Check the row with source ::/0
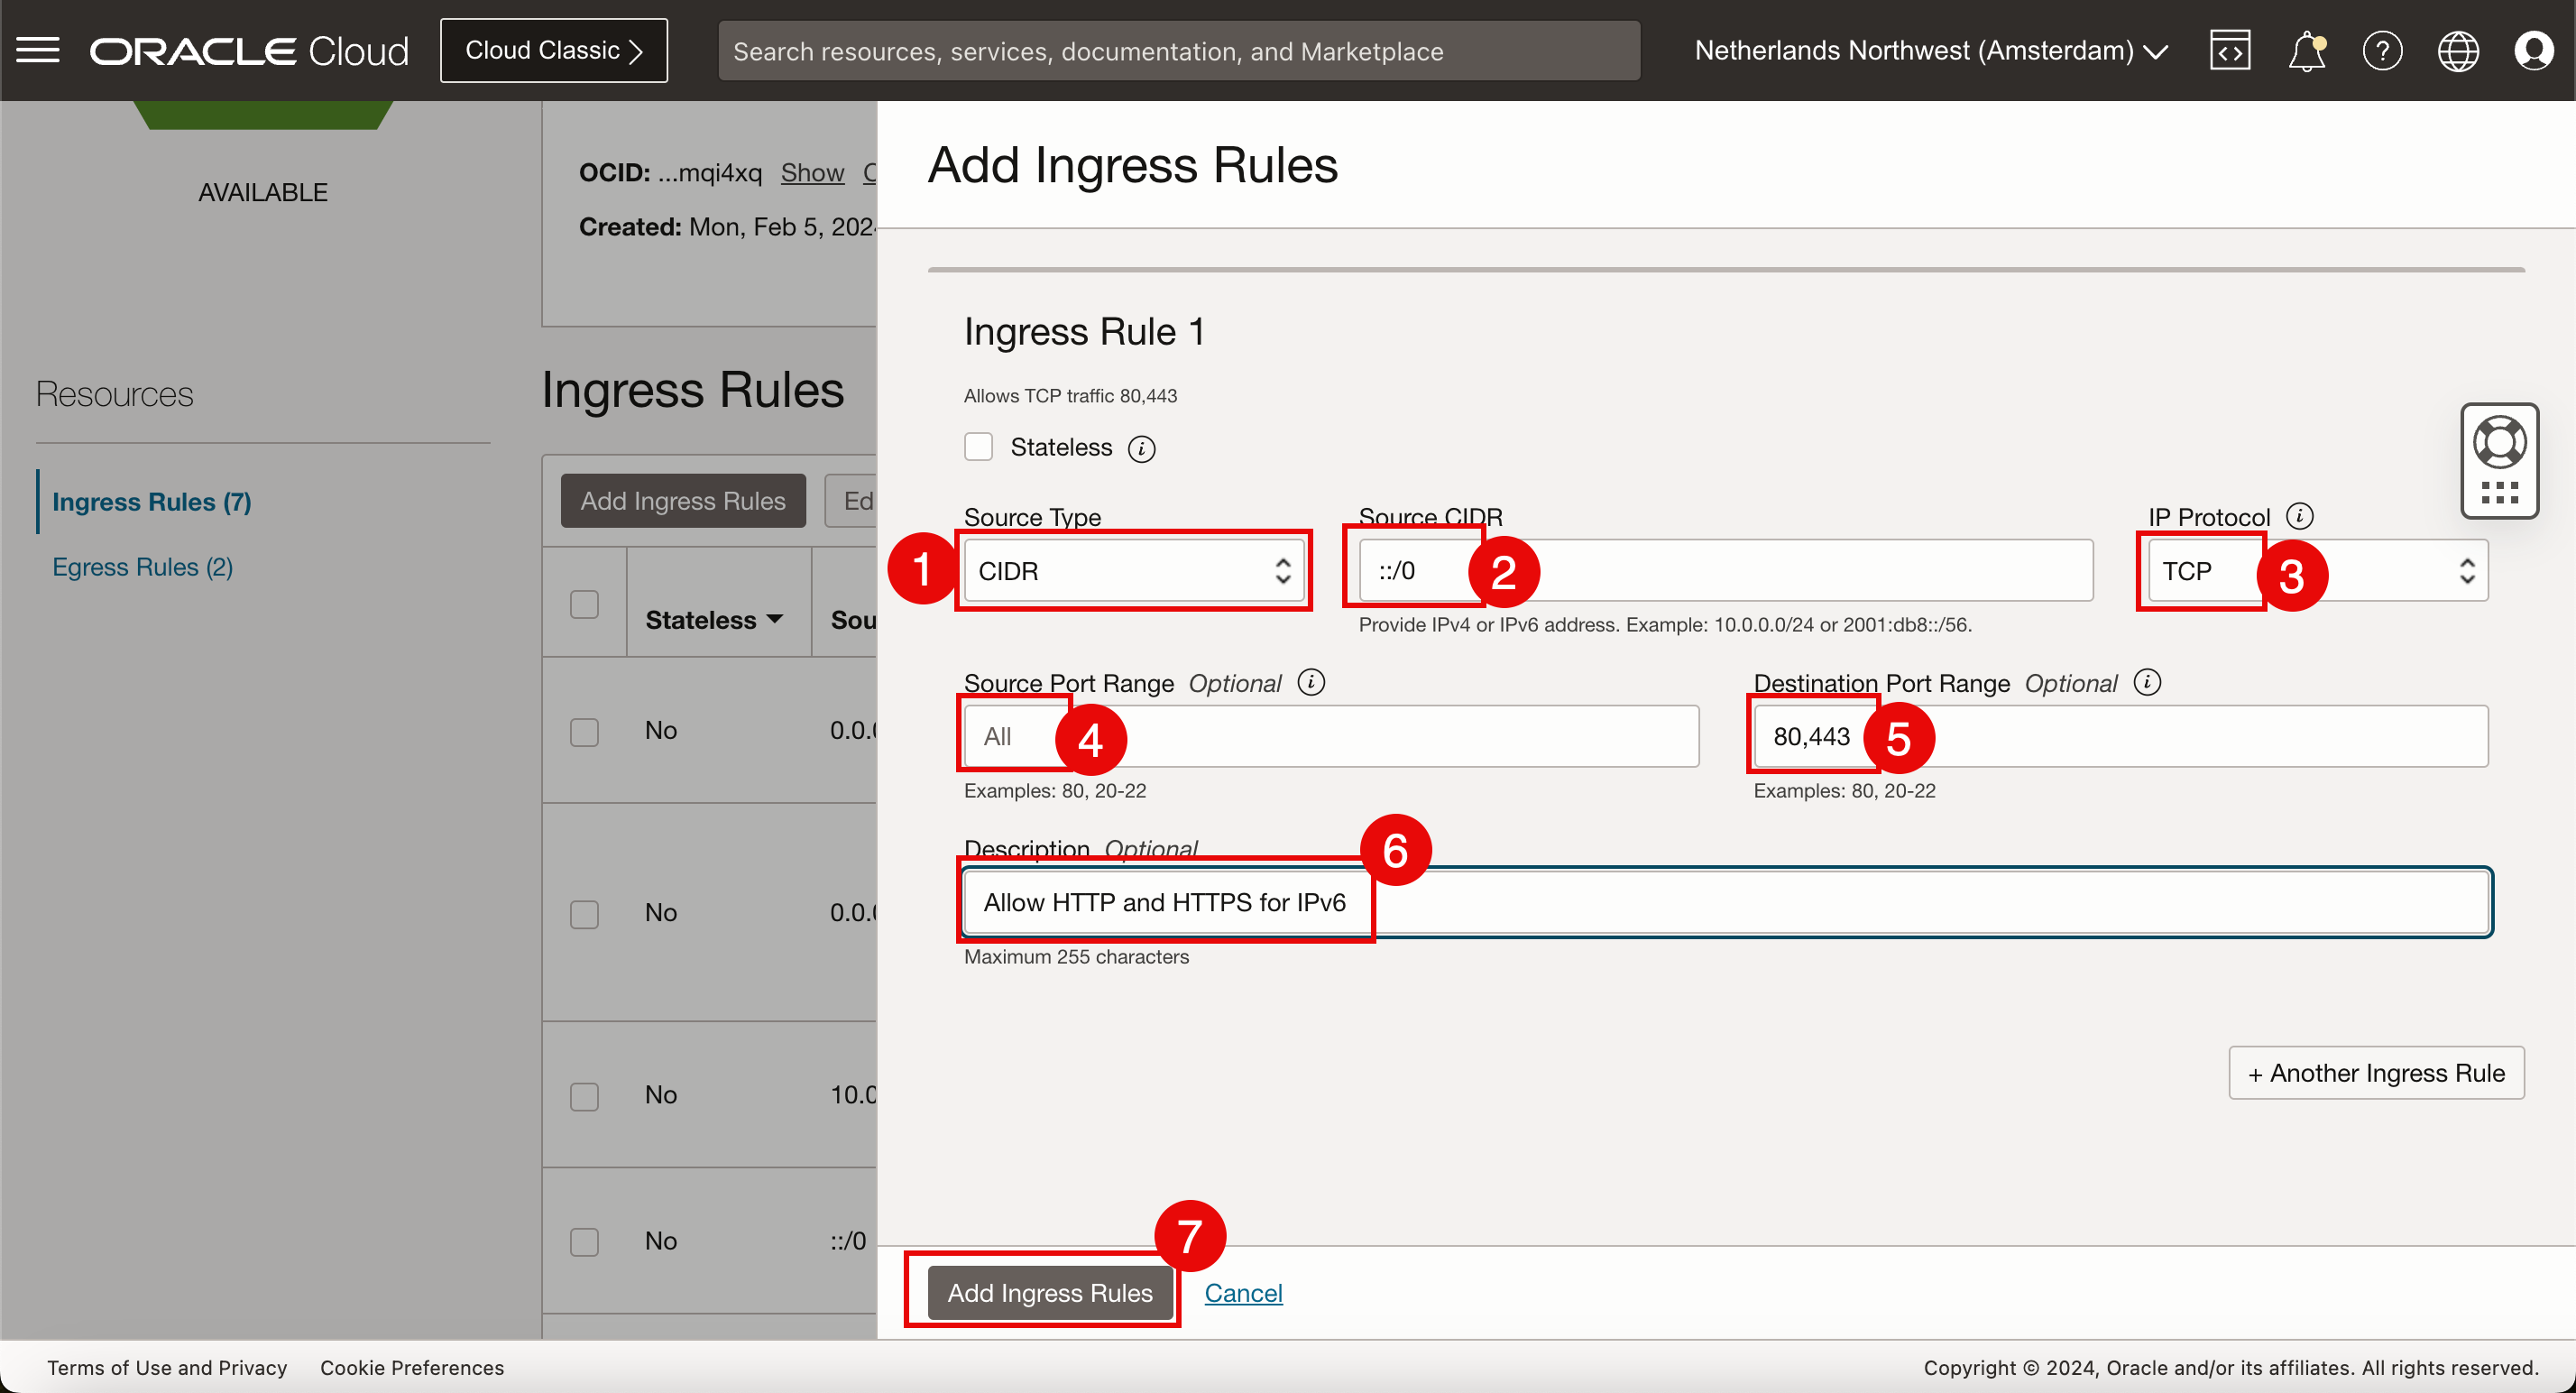 [x=584, y=1241]
